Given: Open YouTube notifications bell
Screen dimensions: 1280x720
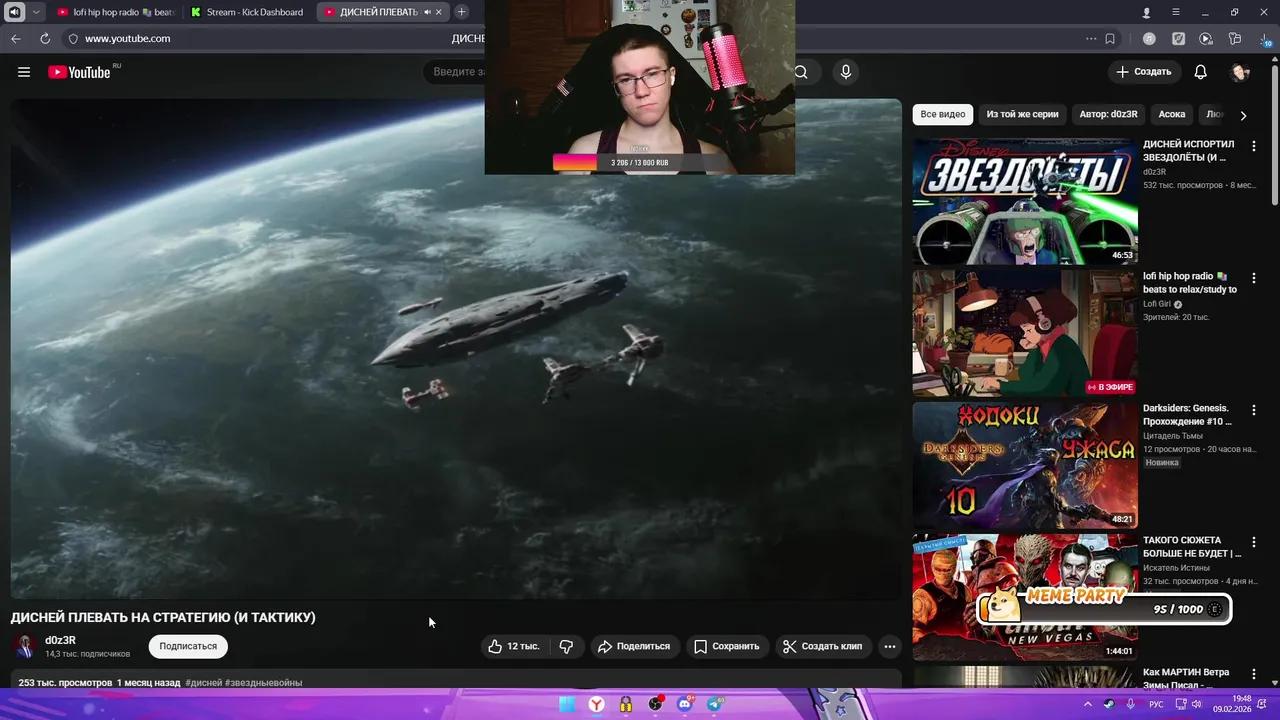Looking at the screenshot, I should pos(1201,72).
